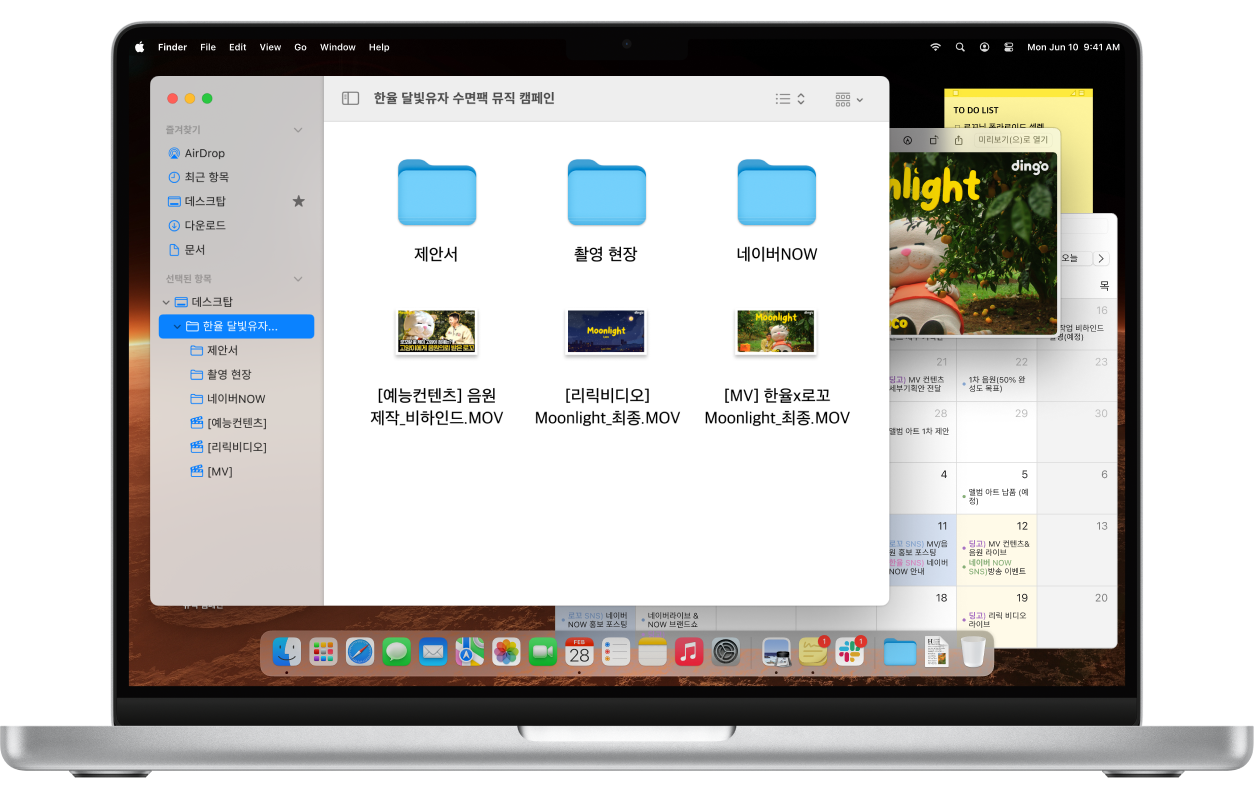
Task: Open the starred 데스크탑 favorite
Action: point(204,201)
